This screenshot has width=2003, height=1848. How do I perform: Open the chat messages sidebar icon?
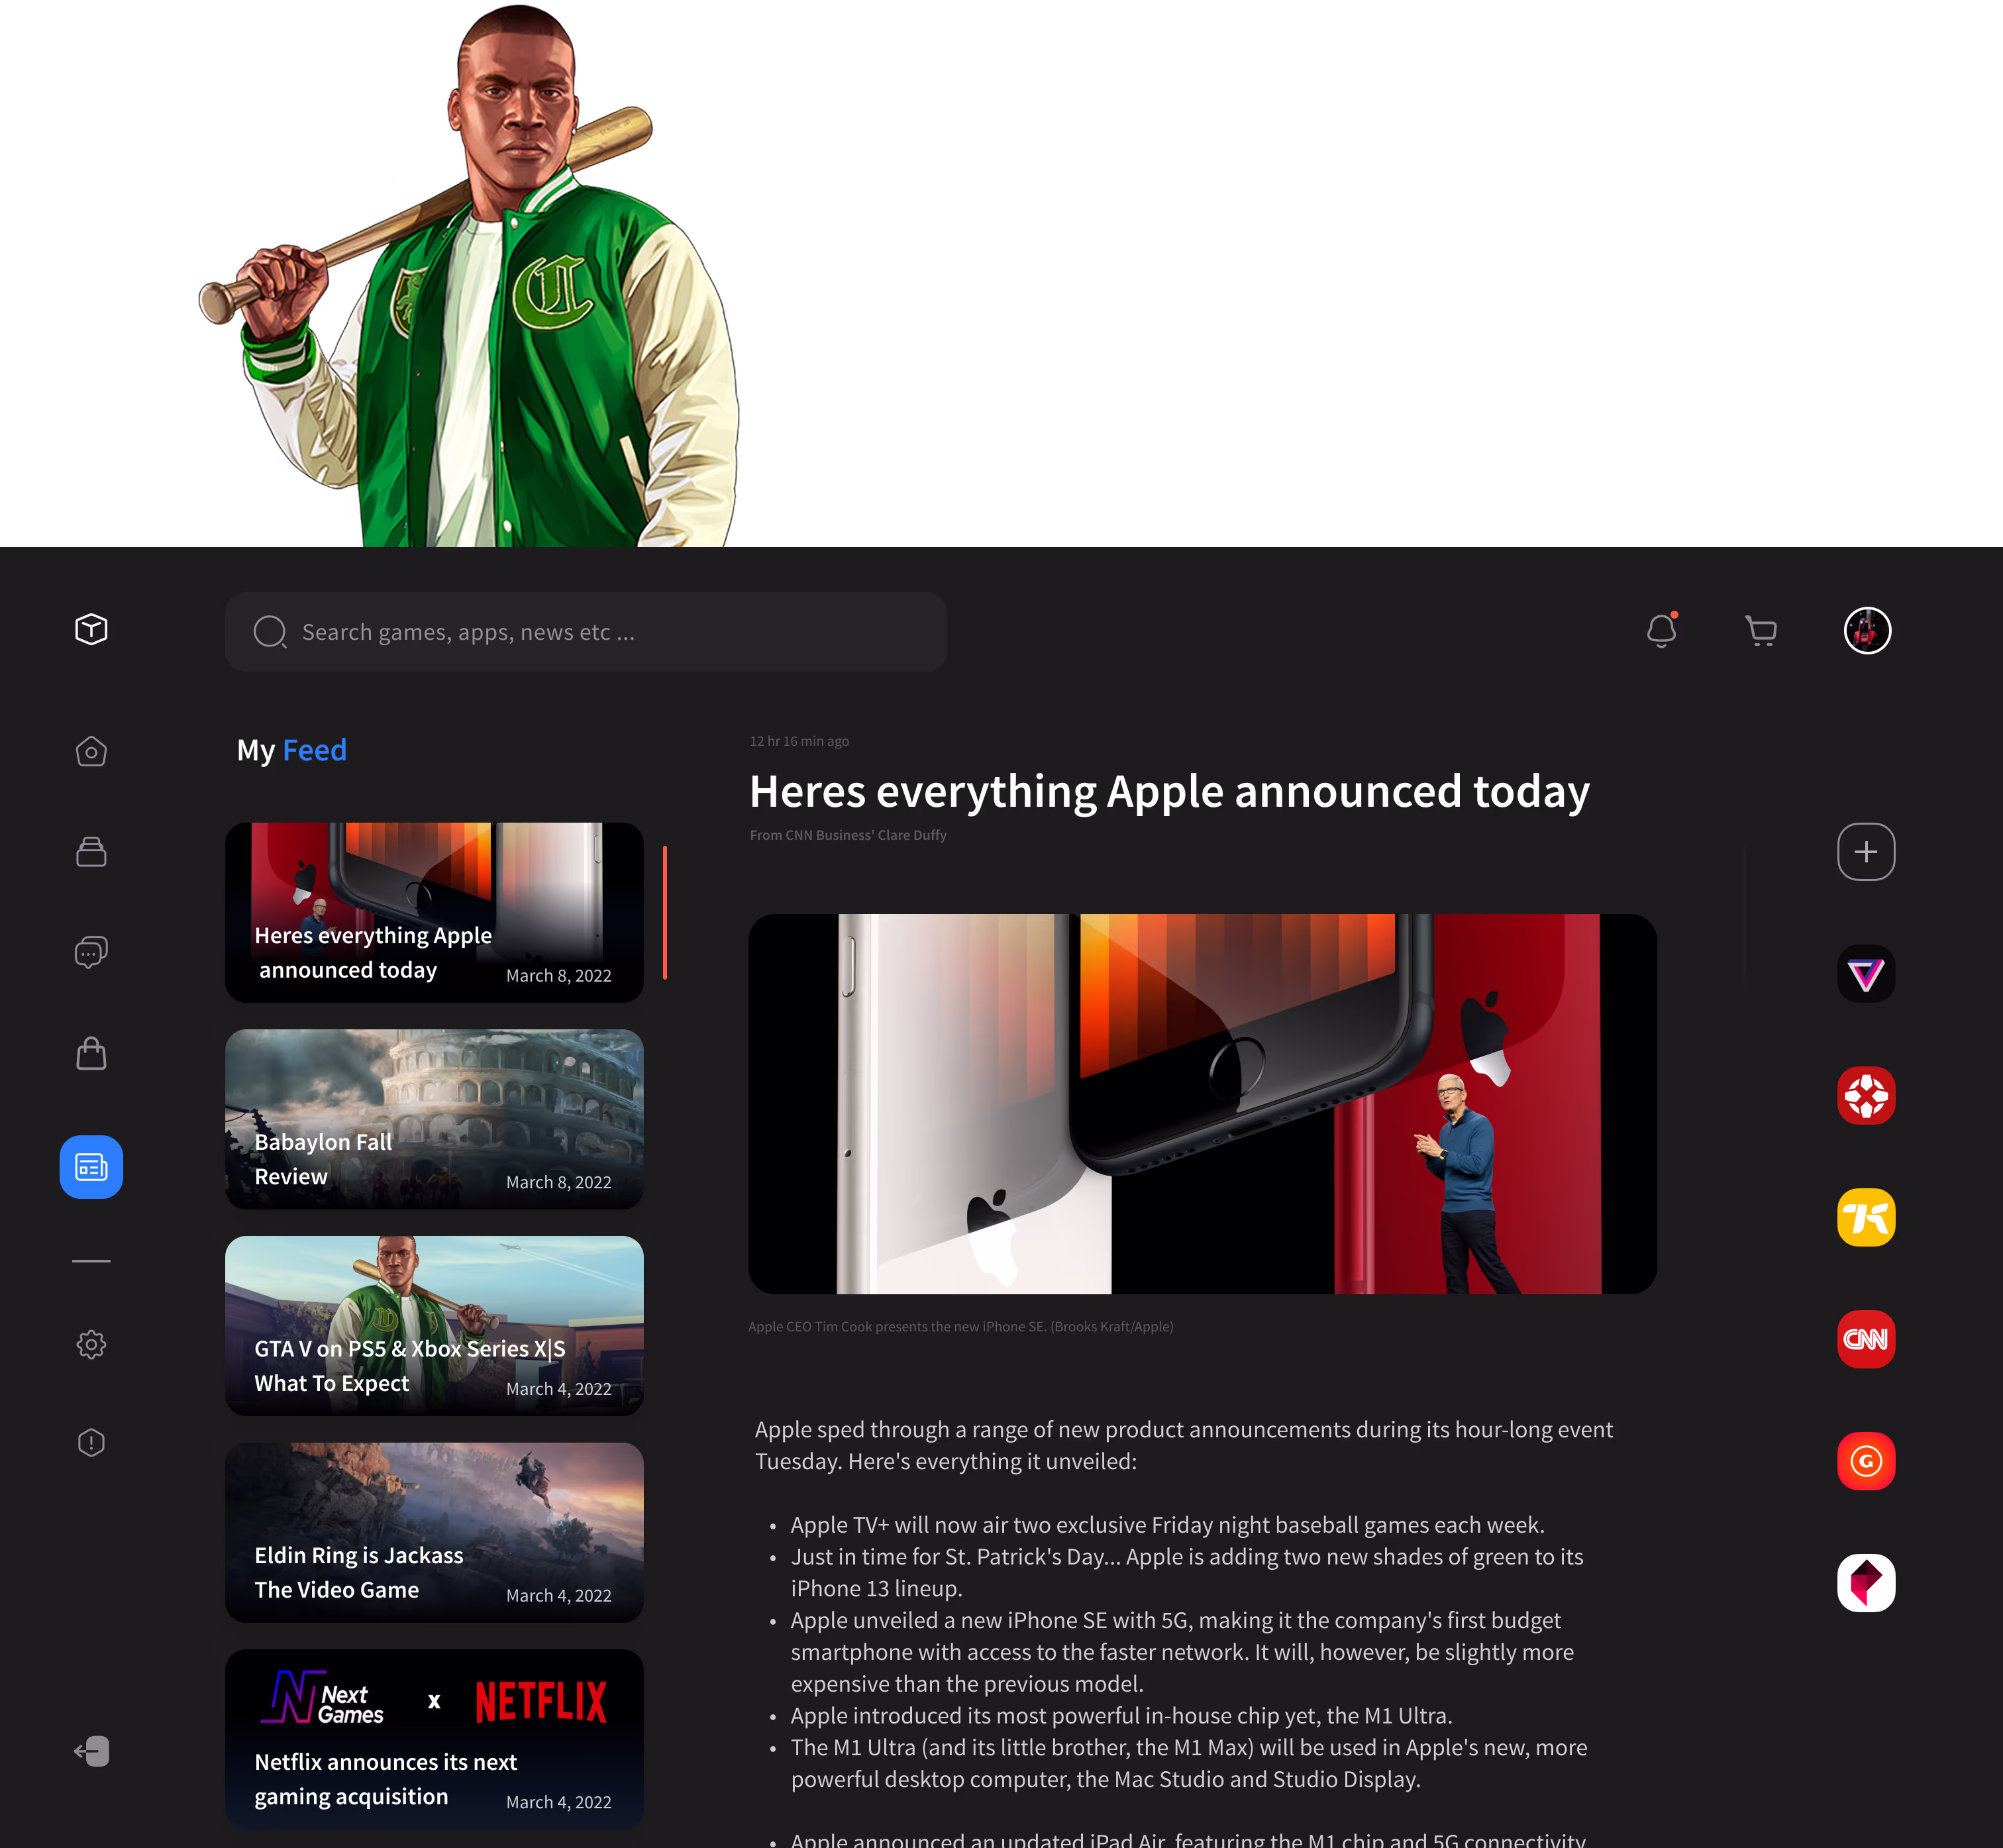[91, 952]
